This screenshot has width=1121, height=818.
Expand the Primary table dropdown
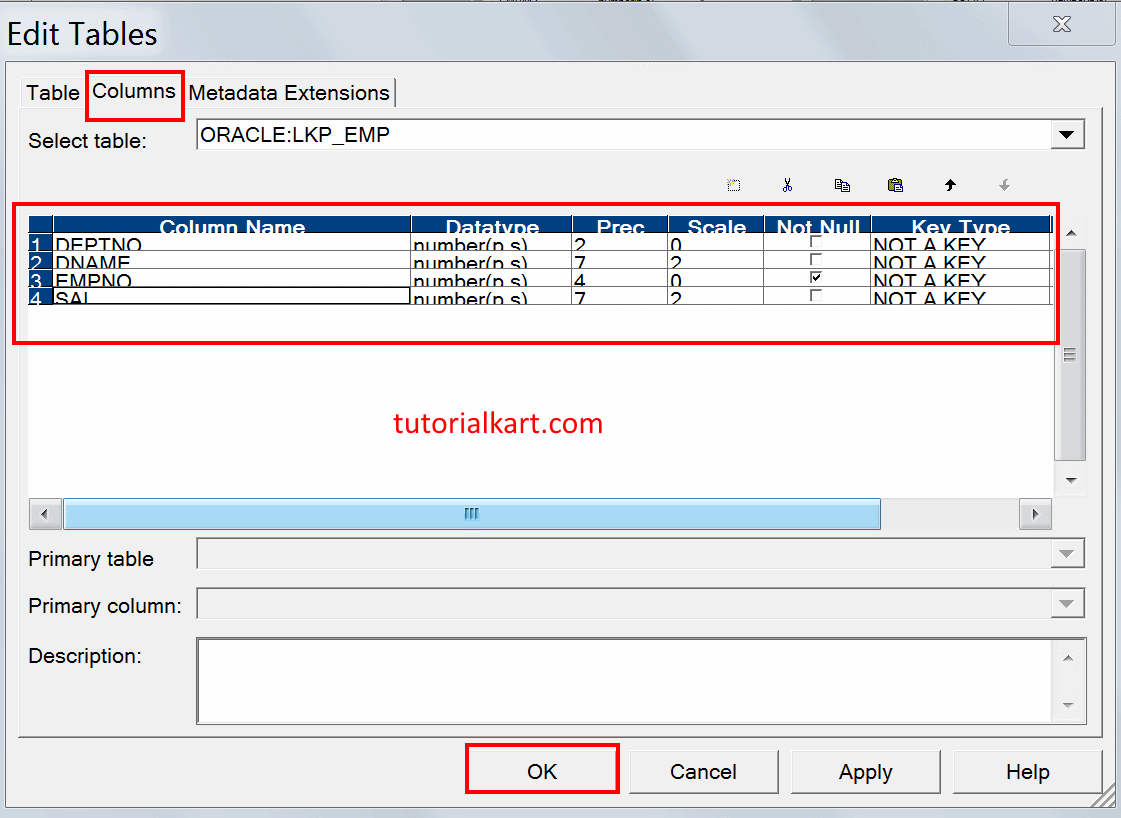[1069, 553]
